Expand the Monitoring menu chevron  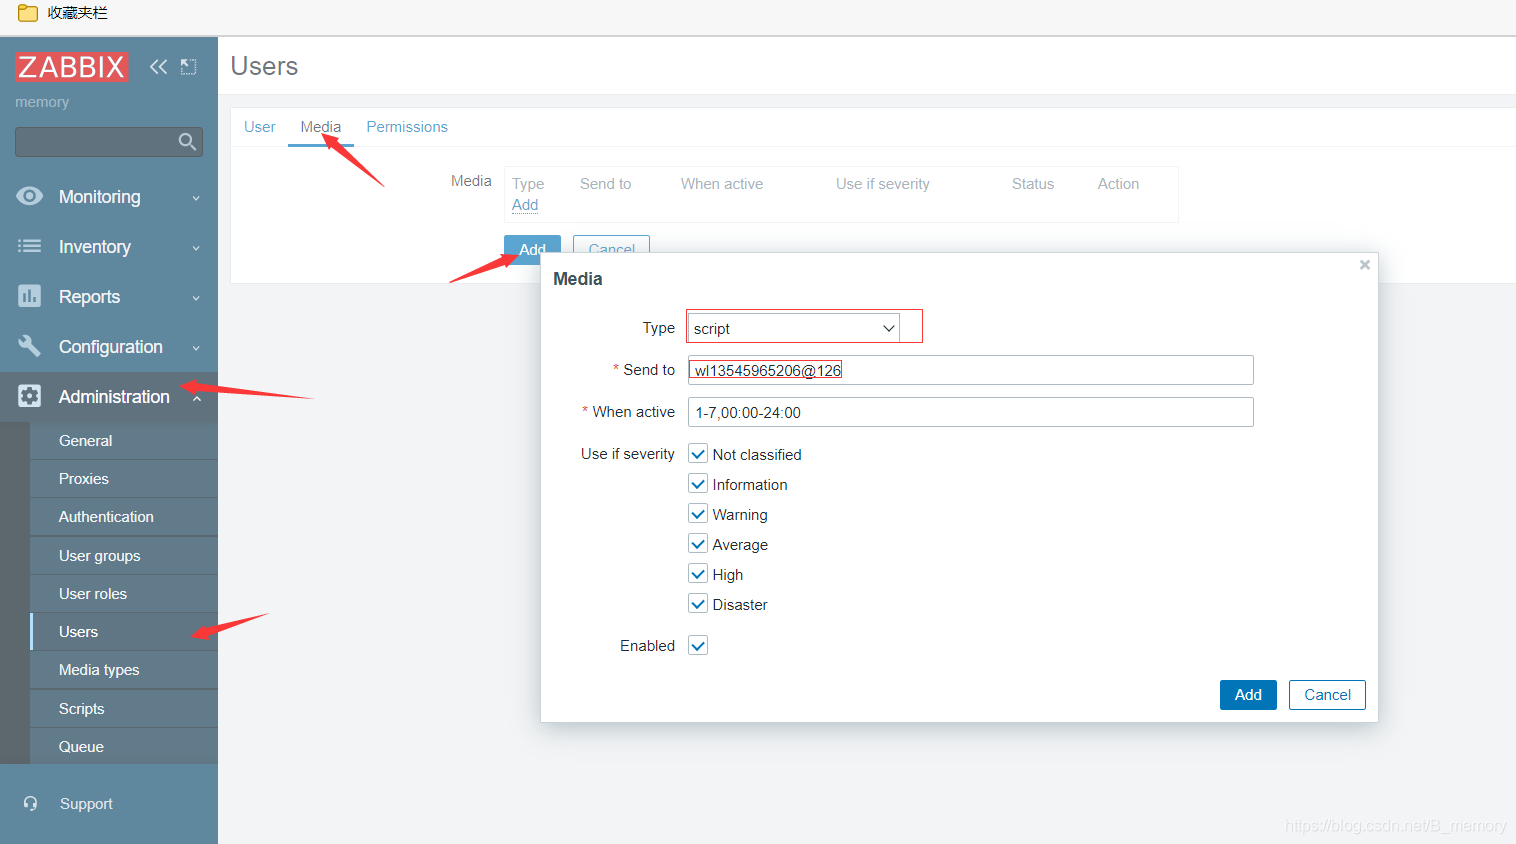(x=196, y=198)
